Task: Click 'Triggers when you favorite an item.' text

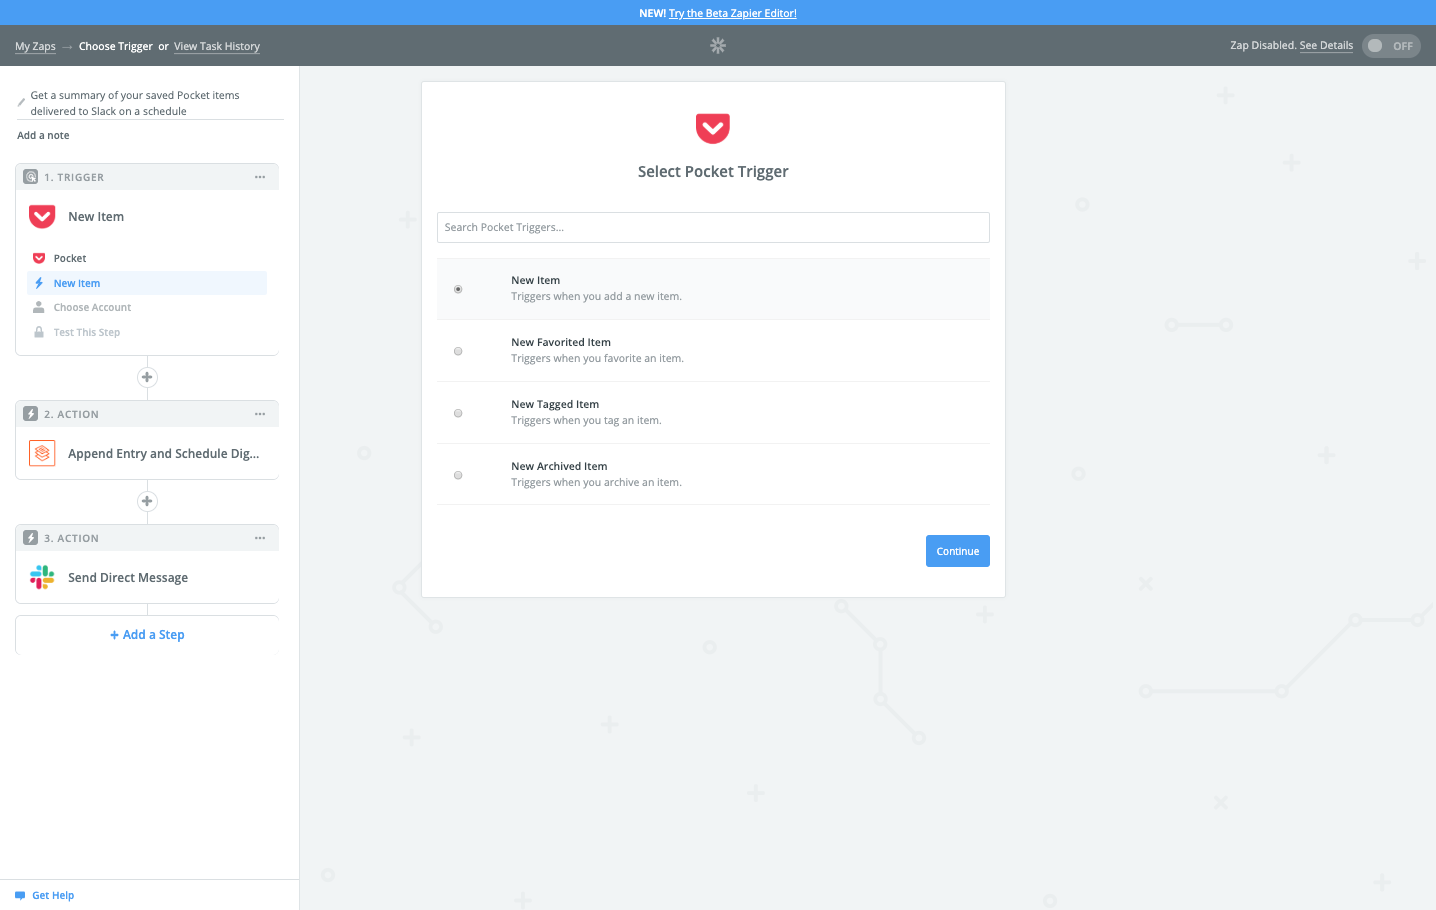Action: [597, 359]
